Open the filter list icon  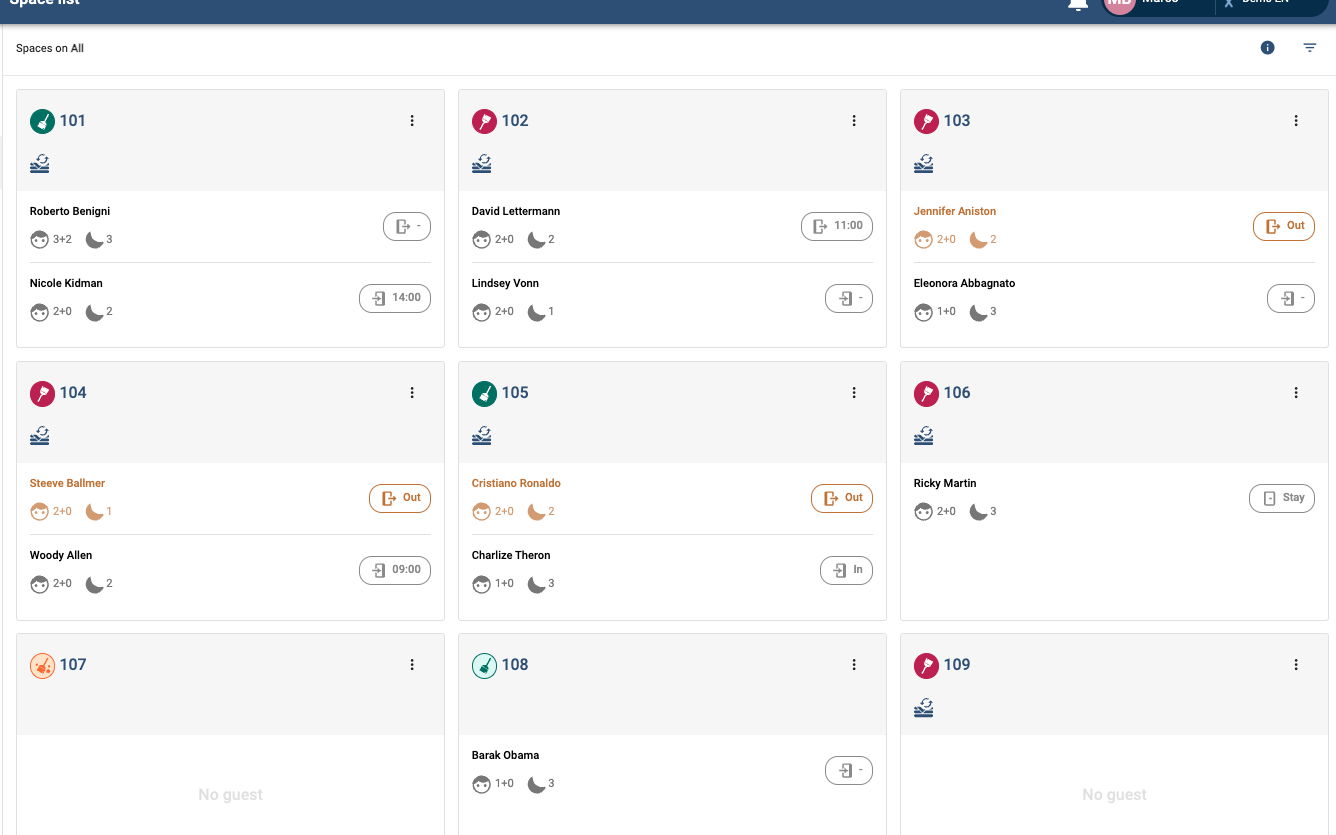click(1310, 48)
